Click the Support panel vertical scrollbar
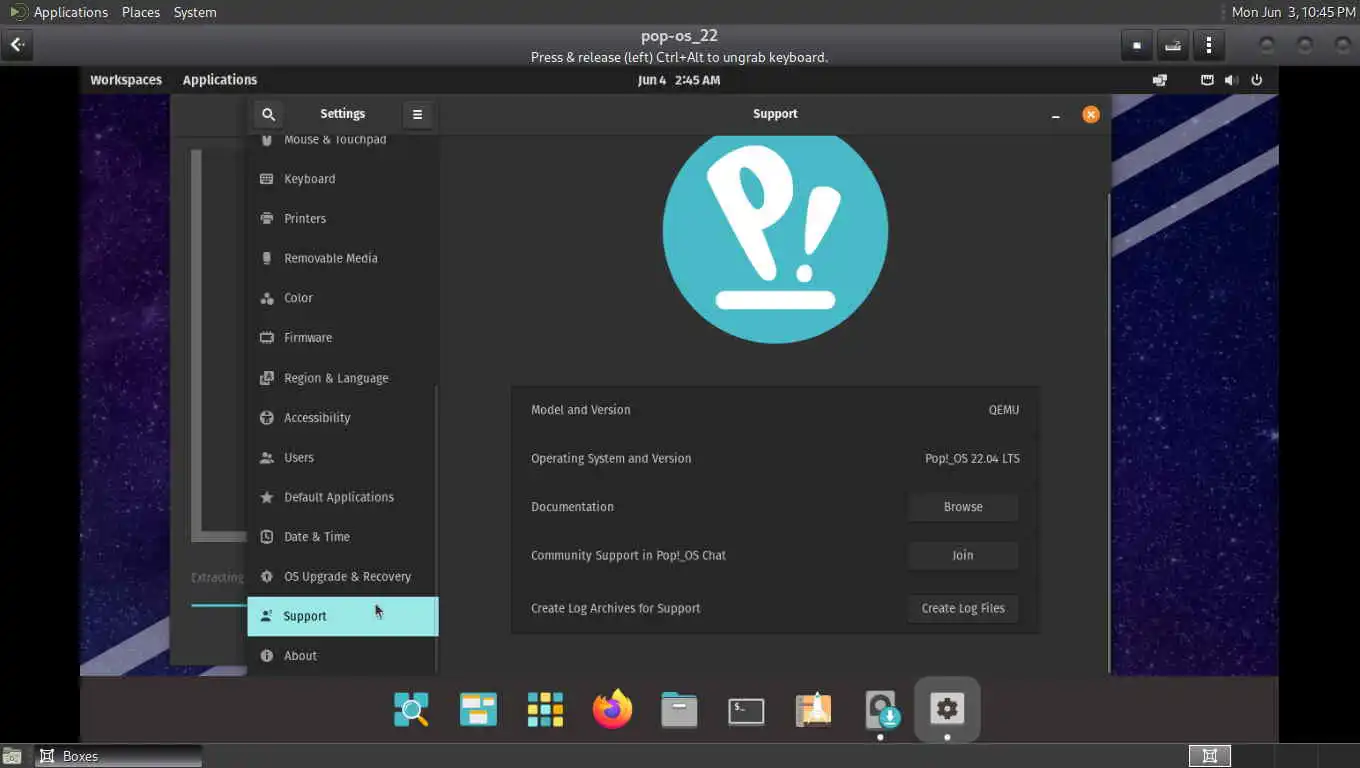Screen dimensions: 1360x768 [1108, 434]
